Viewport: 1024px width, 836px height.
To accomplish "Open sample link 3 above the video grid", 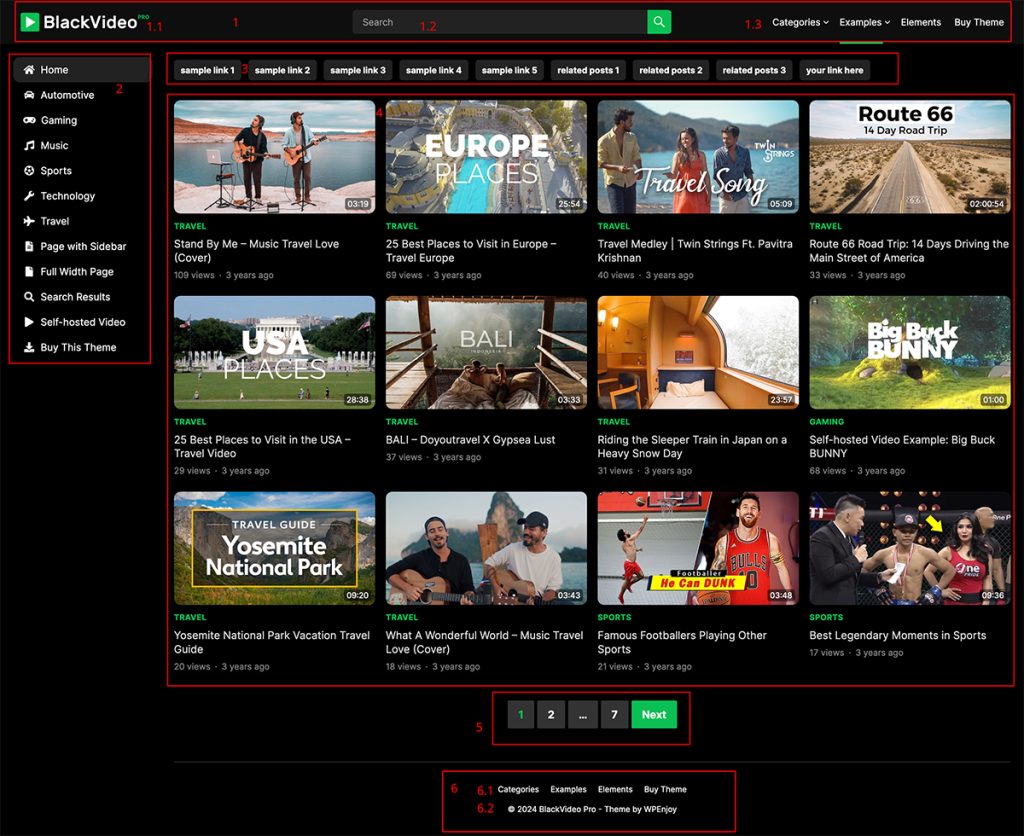I will (357, 70).
